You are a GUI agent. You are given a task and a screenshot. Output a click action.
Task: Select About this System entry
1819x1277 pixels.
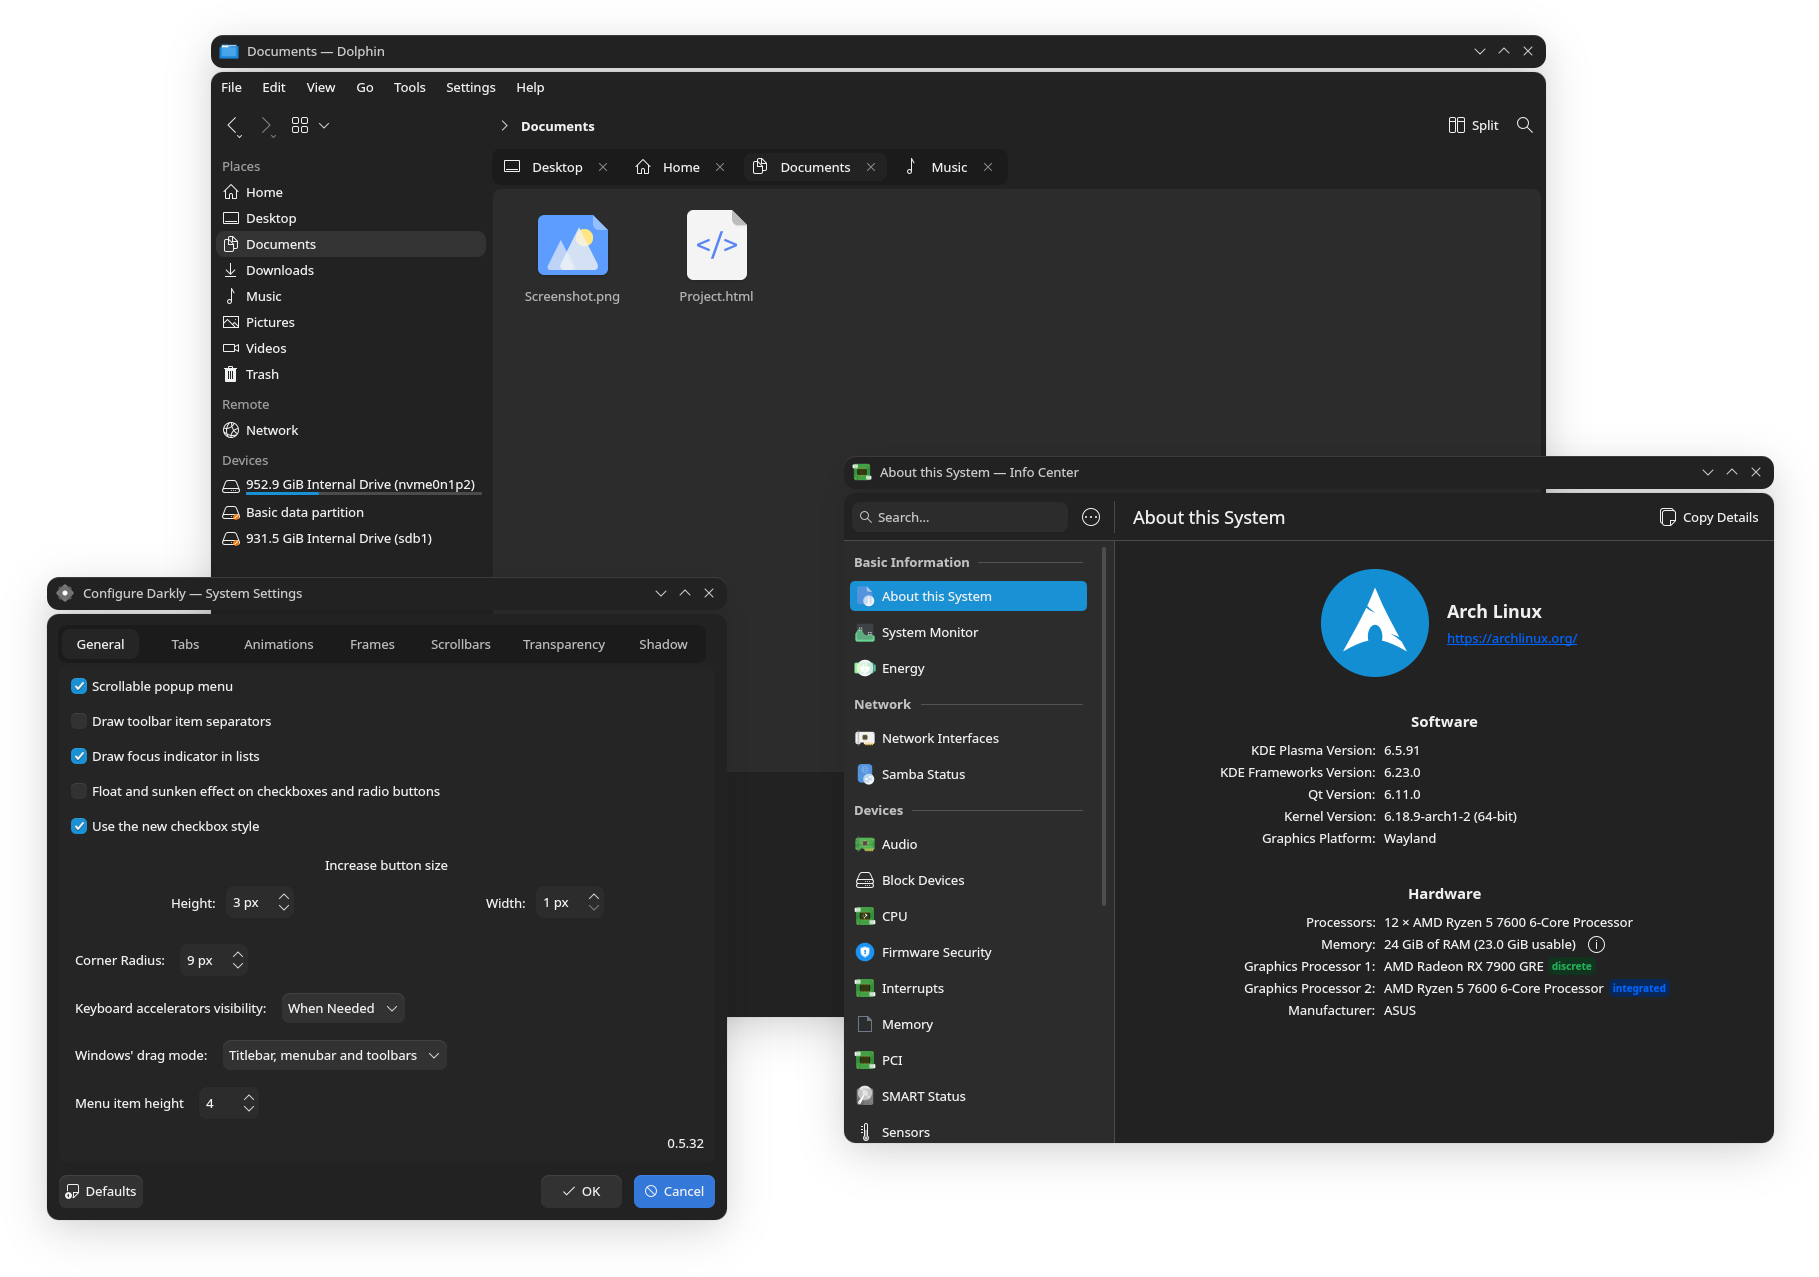coord(968,596)
